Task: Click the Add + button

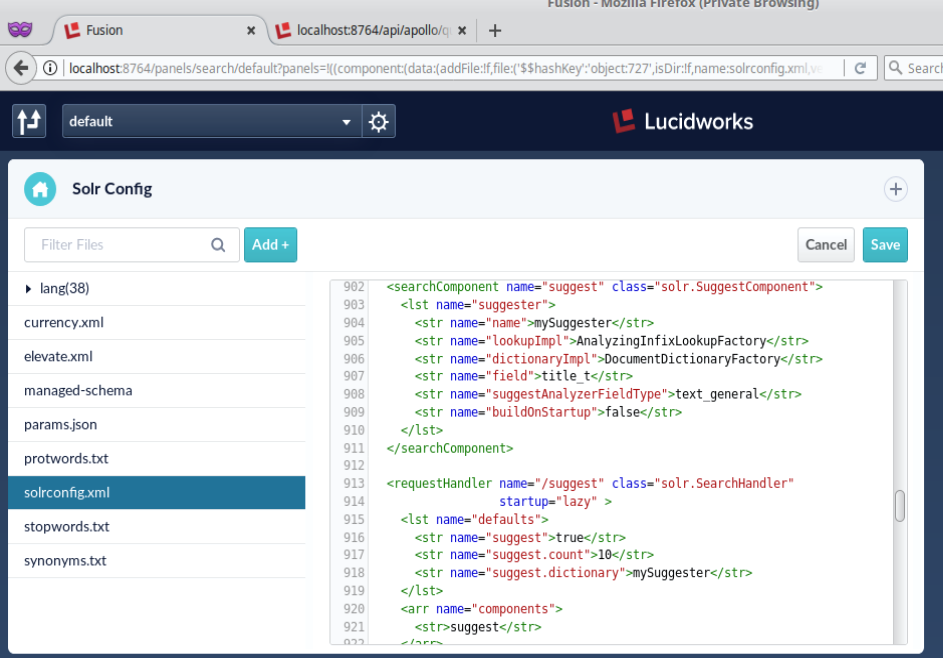Action: (x=271, y=245)
